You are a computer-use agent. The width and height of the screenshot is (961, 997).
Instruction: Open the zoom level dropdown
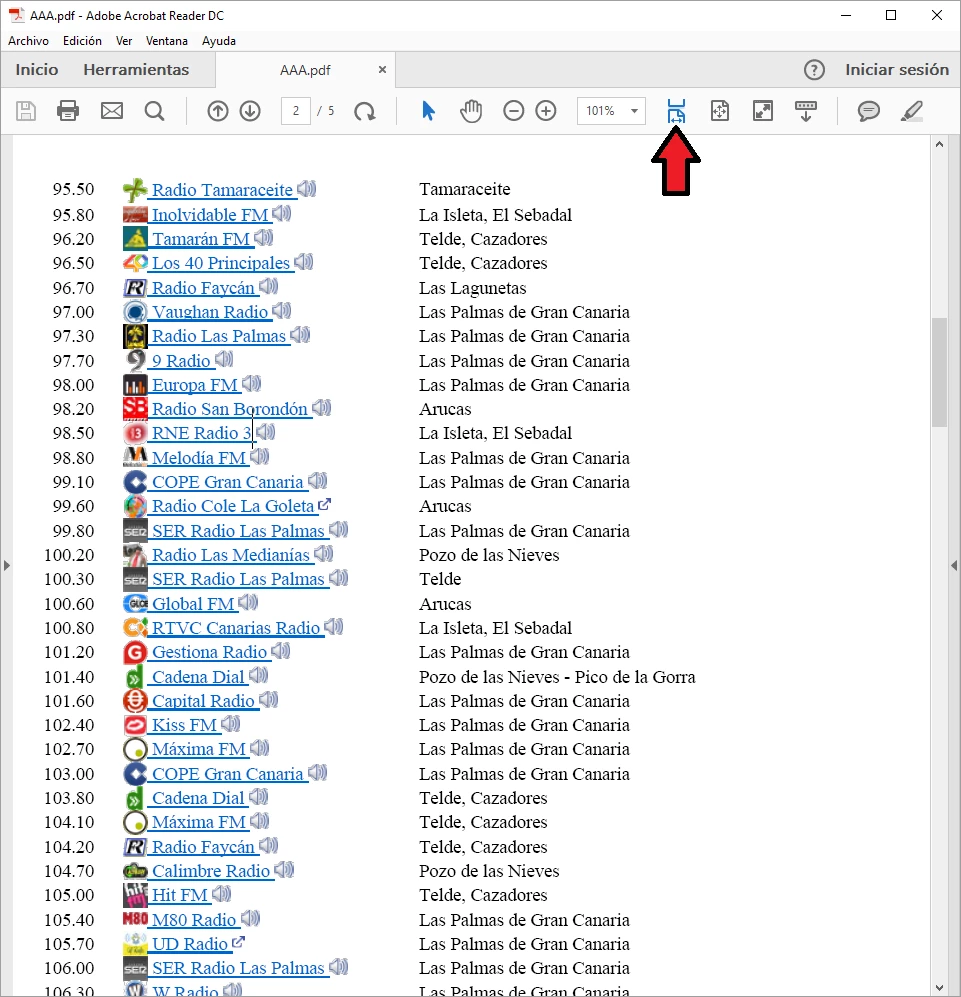pos(634,111)
